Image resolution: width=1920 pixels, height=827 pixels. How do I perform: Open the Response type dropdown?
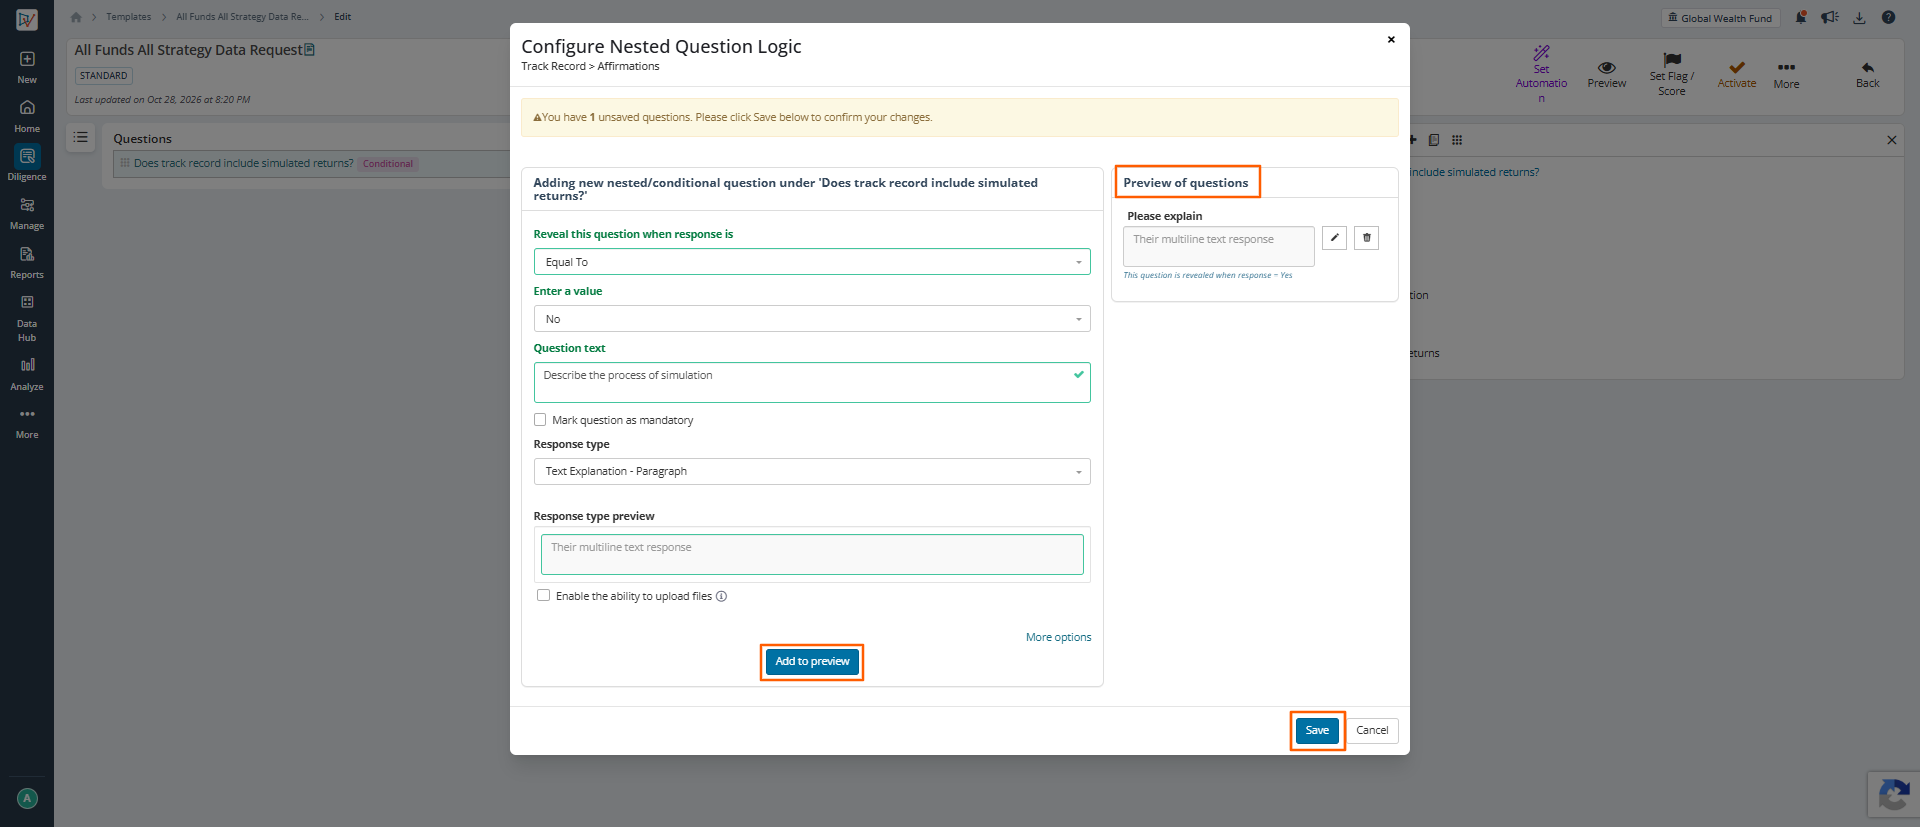pos(812,471)
